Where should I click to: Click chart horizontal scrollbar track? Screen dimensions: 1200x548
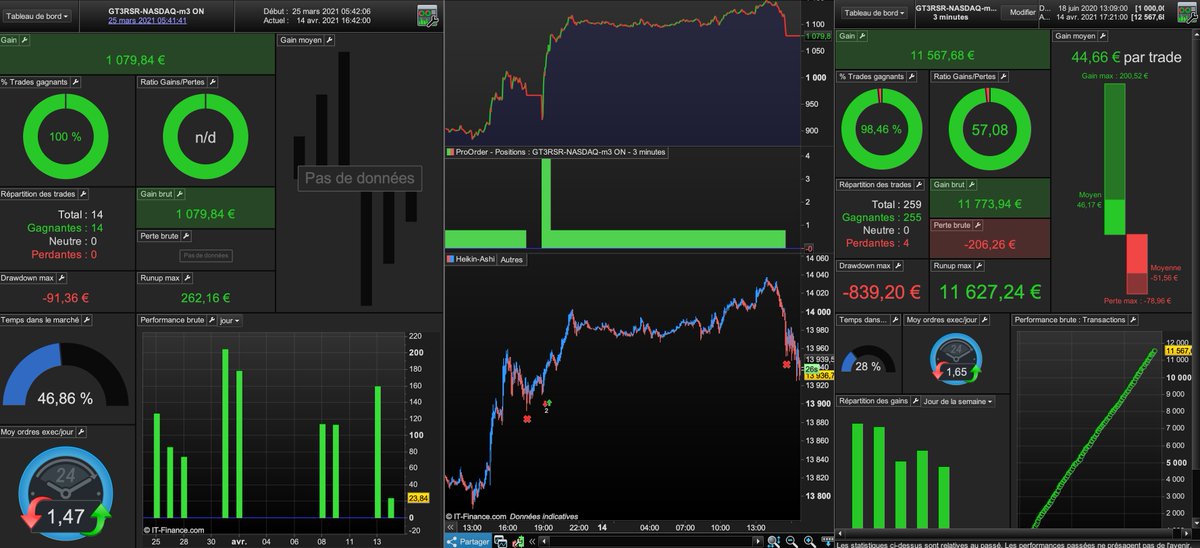(653, 541)
